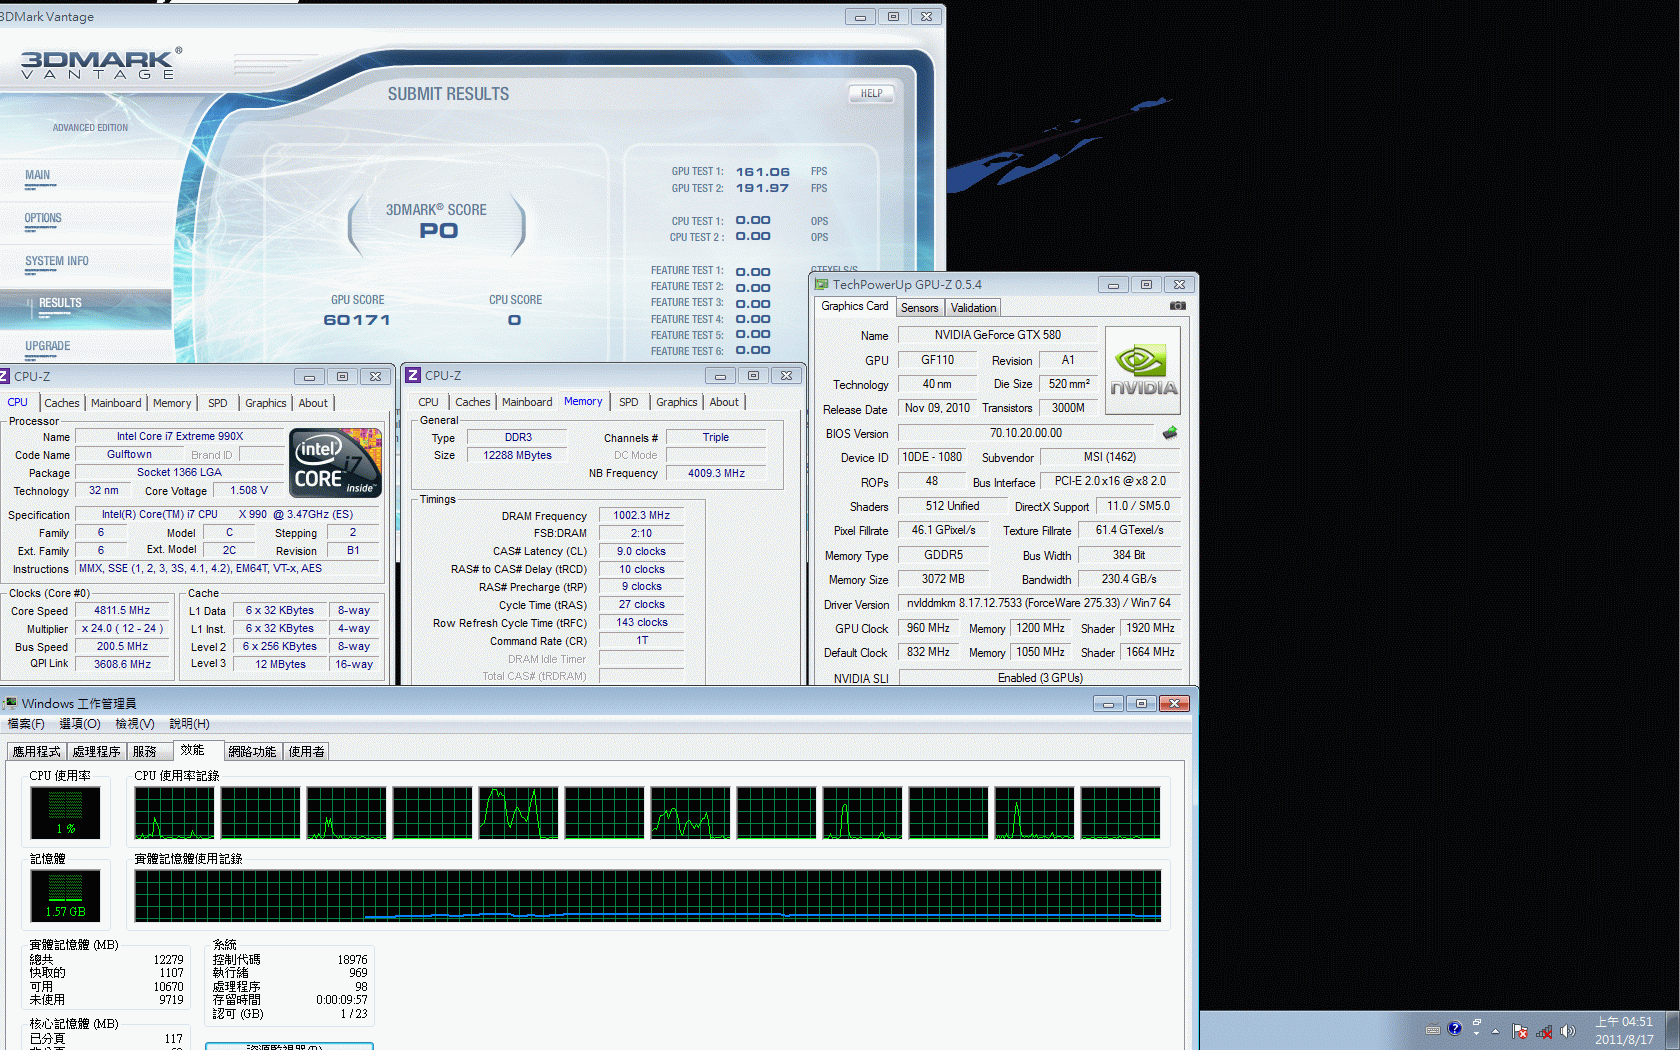
Task: Click HELP button in 3DMark Vantage
Action: (x=871, y=94)
